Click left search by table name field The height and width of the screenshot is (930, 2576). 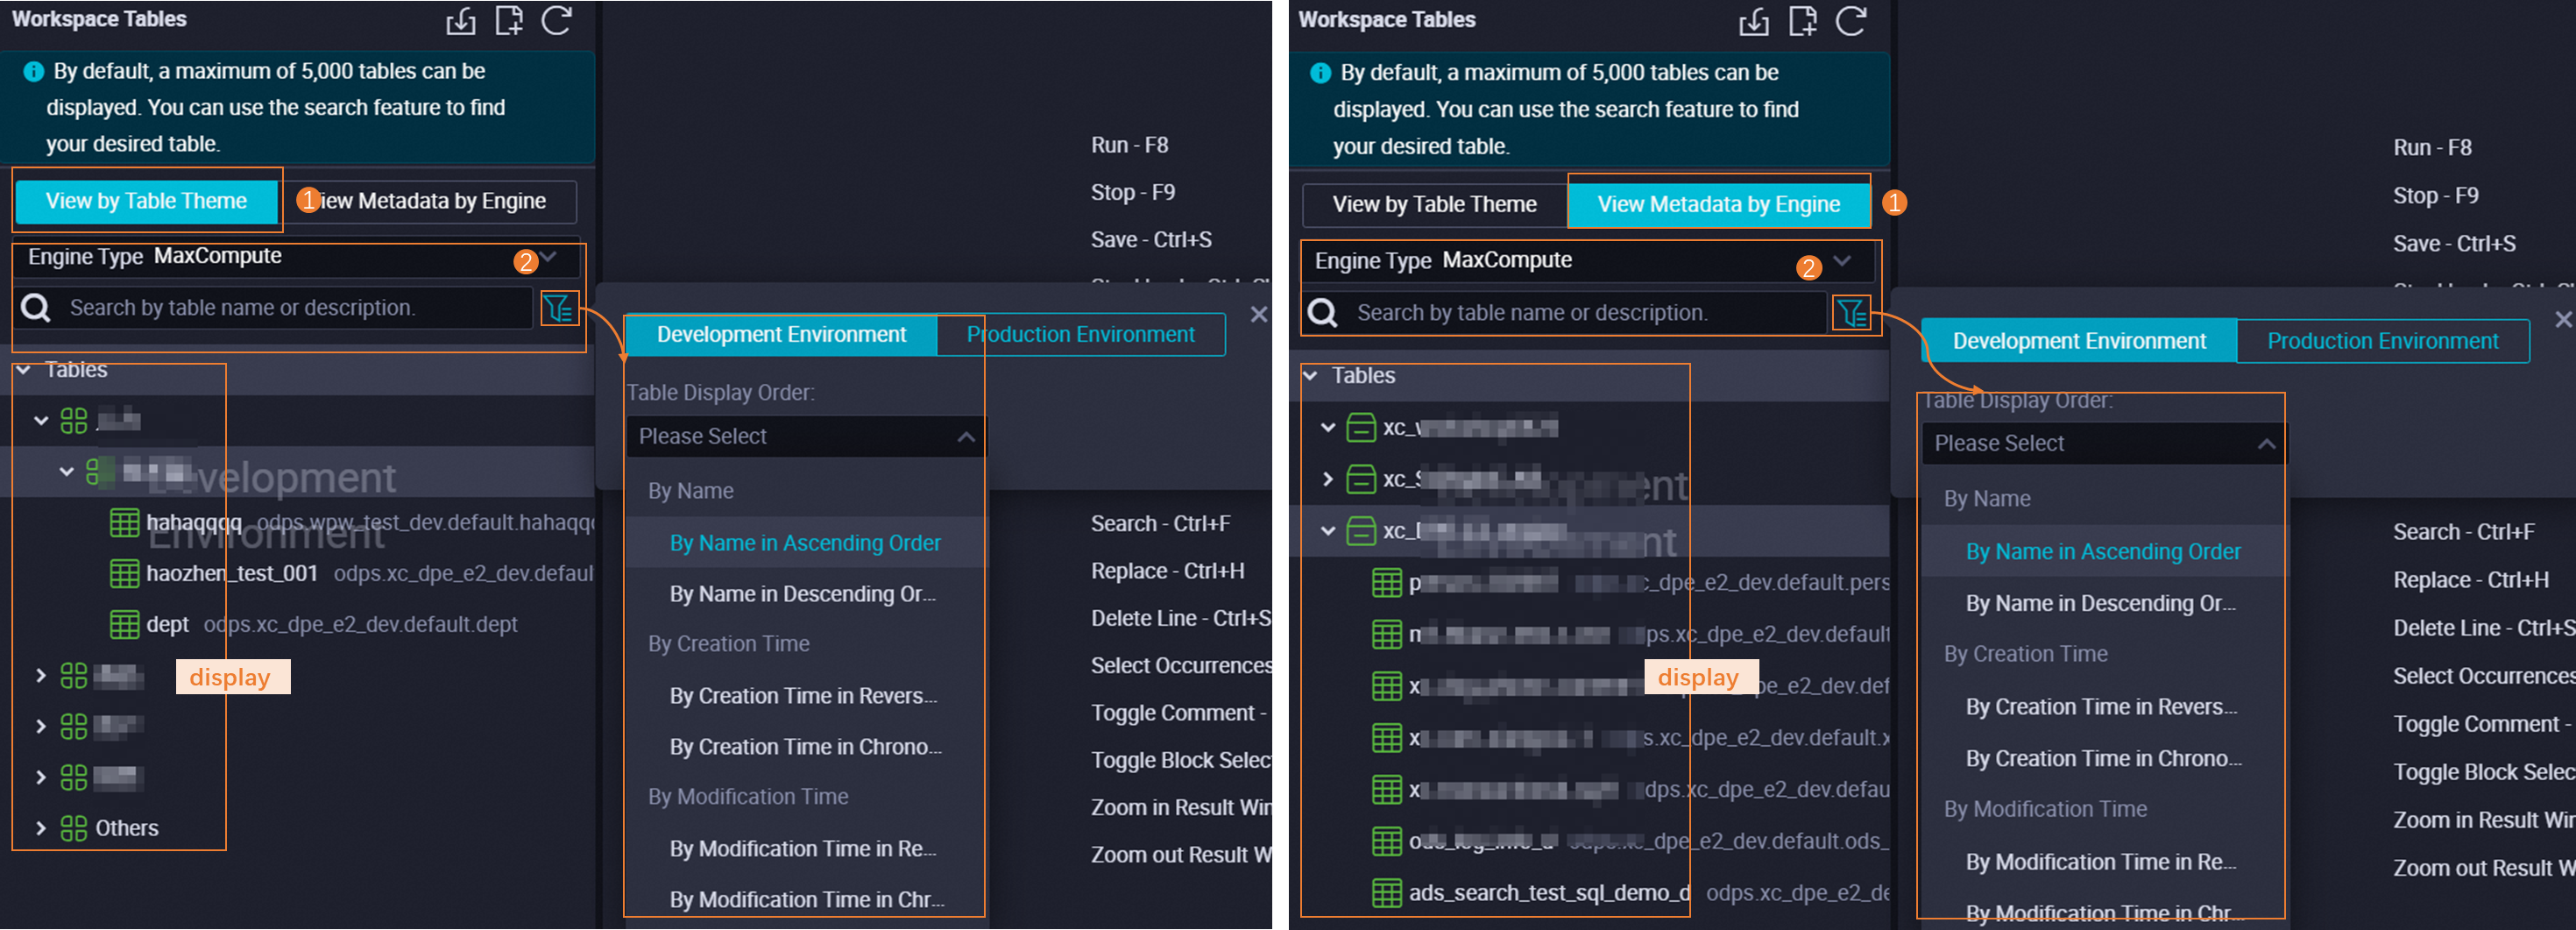274,308
